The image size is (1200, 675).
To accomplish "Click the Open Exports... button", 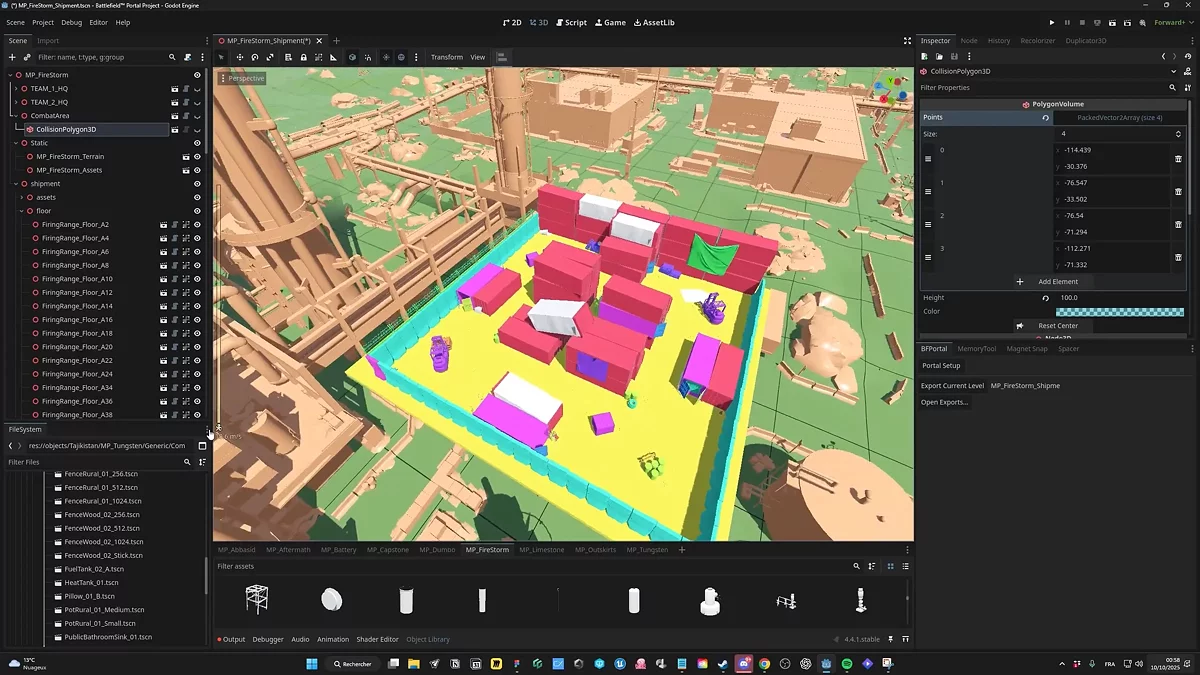I will (x=944, y=402).
